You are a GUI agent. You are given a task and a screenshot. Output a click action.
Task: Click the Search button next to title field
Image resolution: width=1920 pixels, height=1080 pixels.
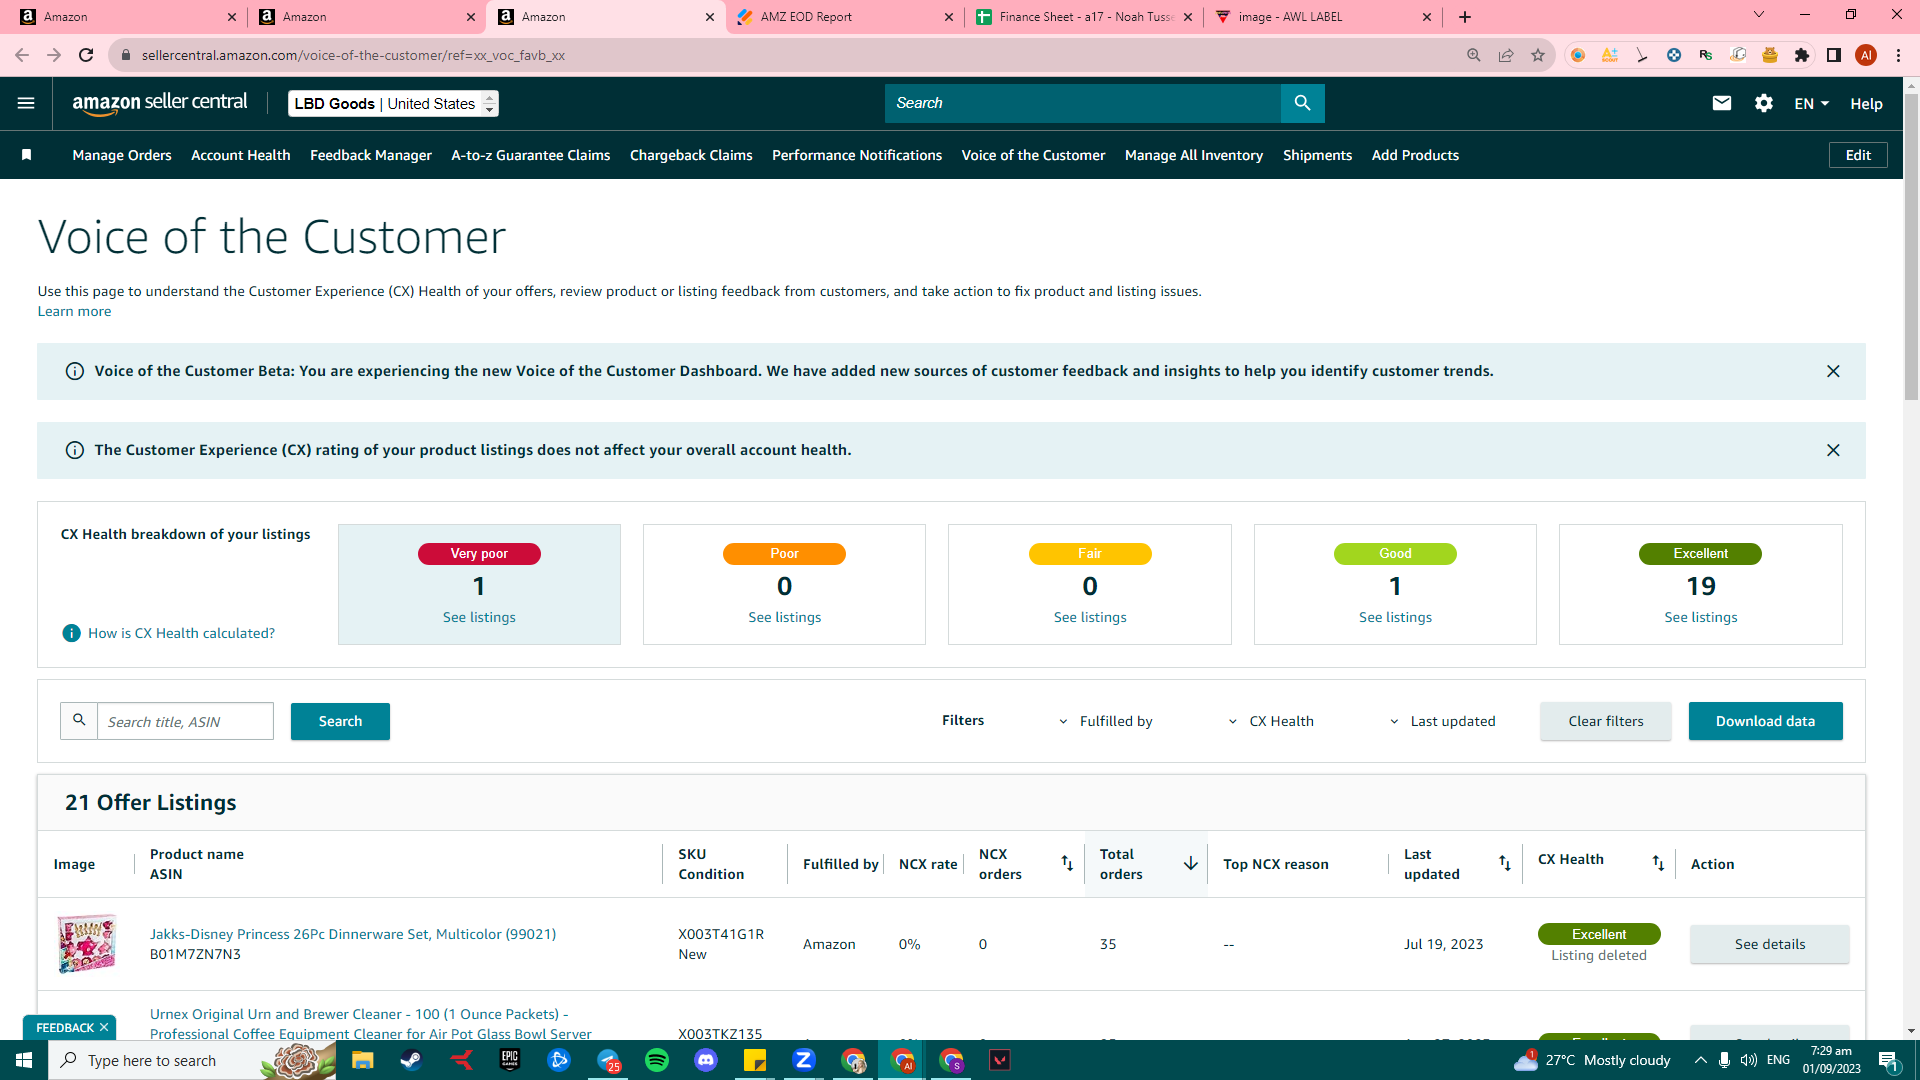point(340,721)
